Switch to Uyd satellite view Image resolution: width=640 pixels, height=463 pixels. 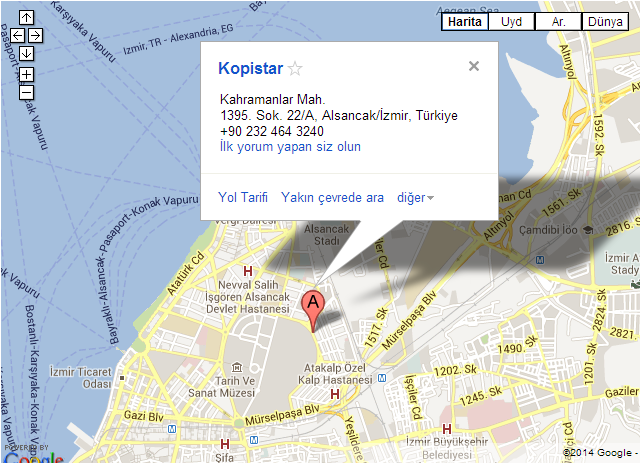click(x=511, y=22)
